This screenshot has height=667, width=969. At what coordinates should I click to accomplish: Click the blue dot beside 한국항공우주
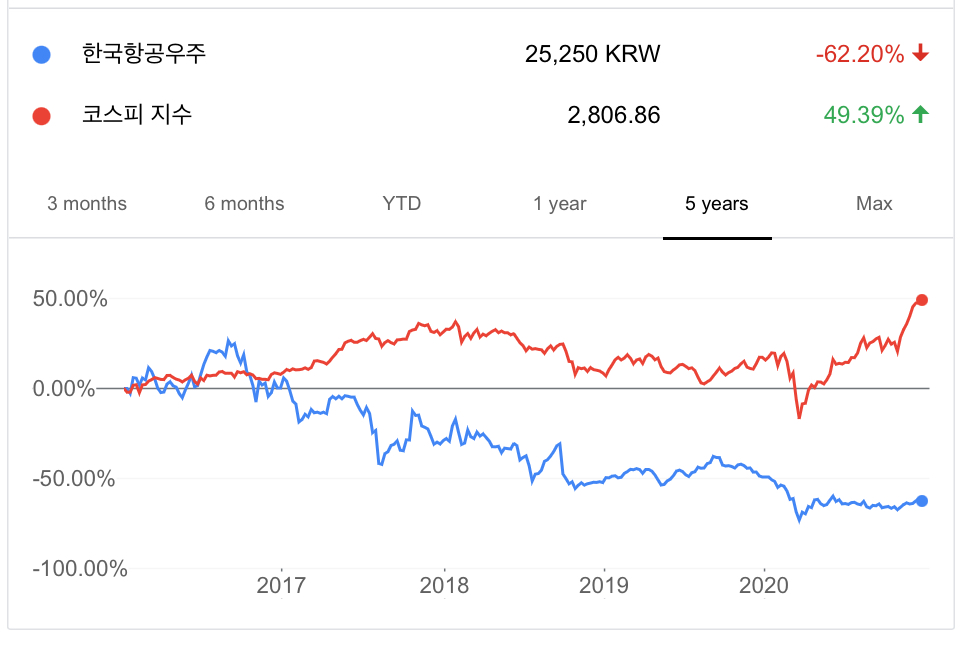tap(42, 54)
